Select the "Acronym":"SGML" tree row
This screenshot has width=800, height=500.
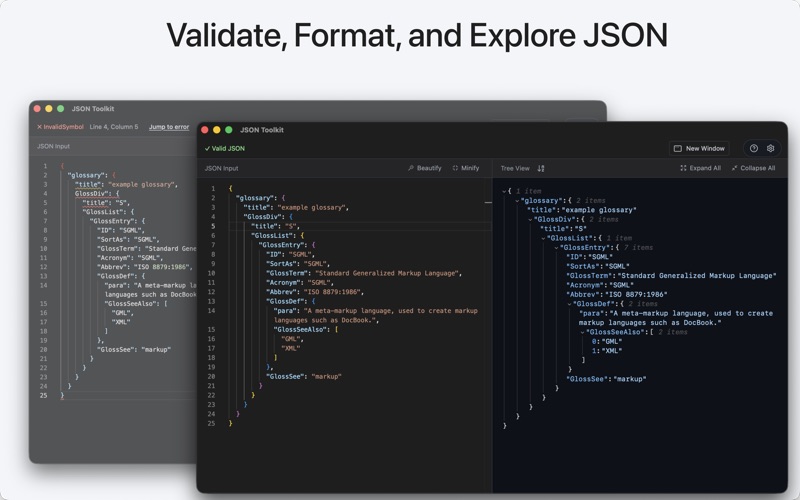(600, 285)
